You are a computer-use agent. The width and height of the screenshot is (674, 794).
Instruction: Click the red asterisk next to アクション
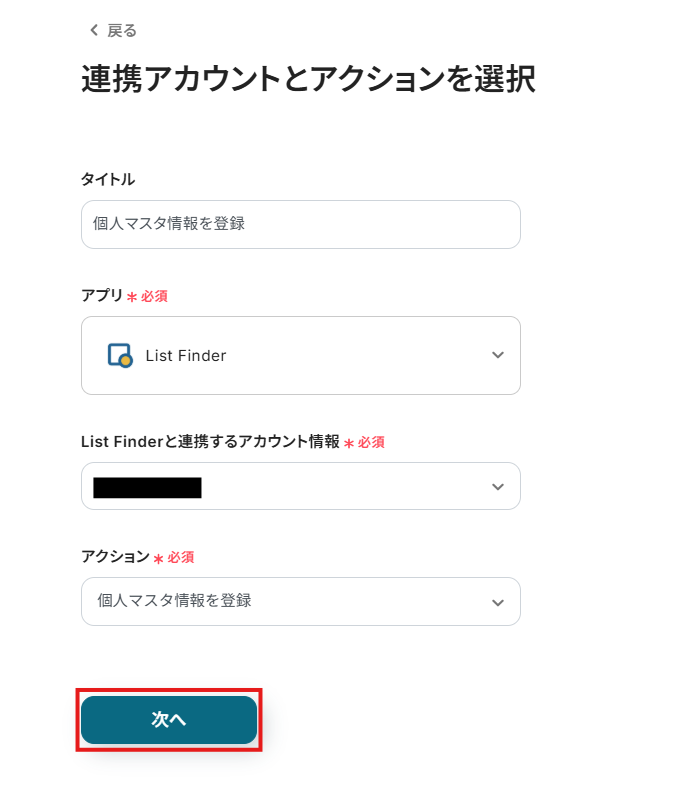(158, 559)
